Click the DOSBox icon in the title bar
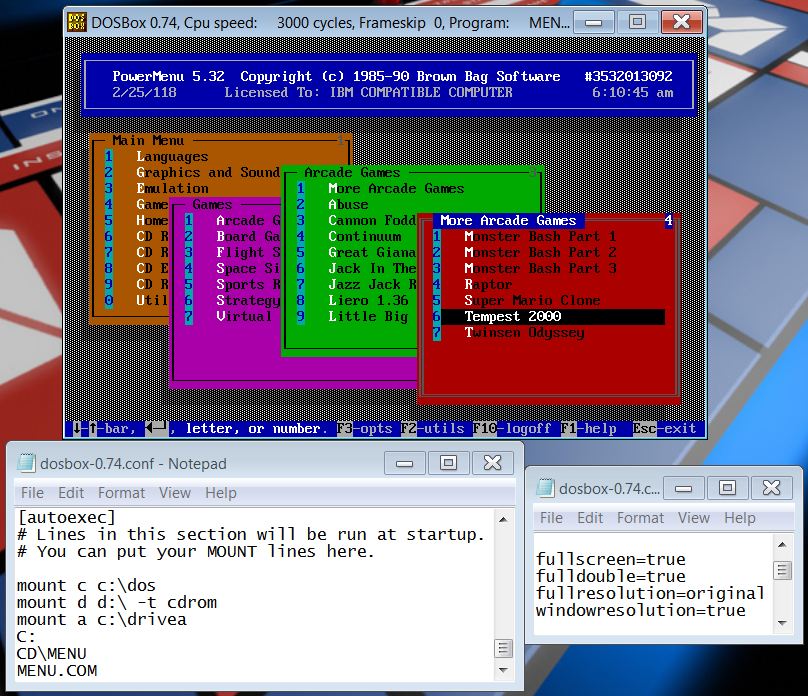 pyautogui.click(x=77, y=22)
